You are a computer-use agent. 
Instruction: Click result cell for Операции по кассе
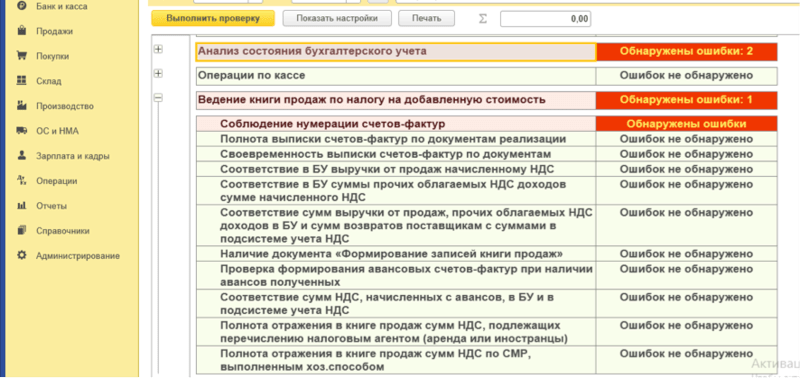686,76
